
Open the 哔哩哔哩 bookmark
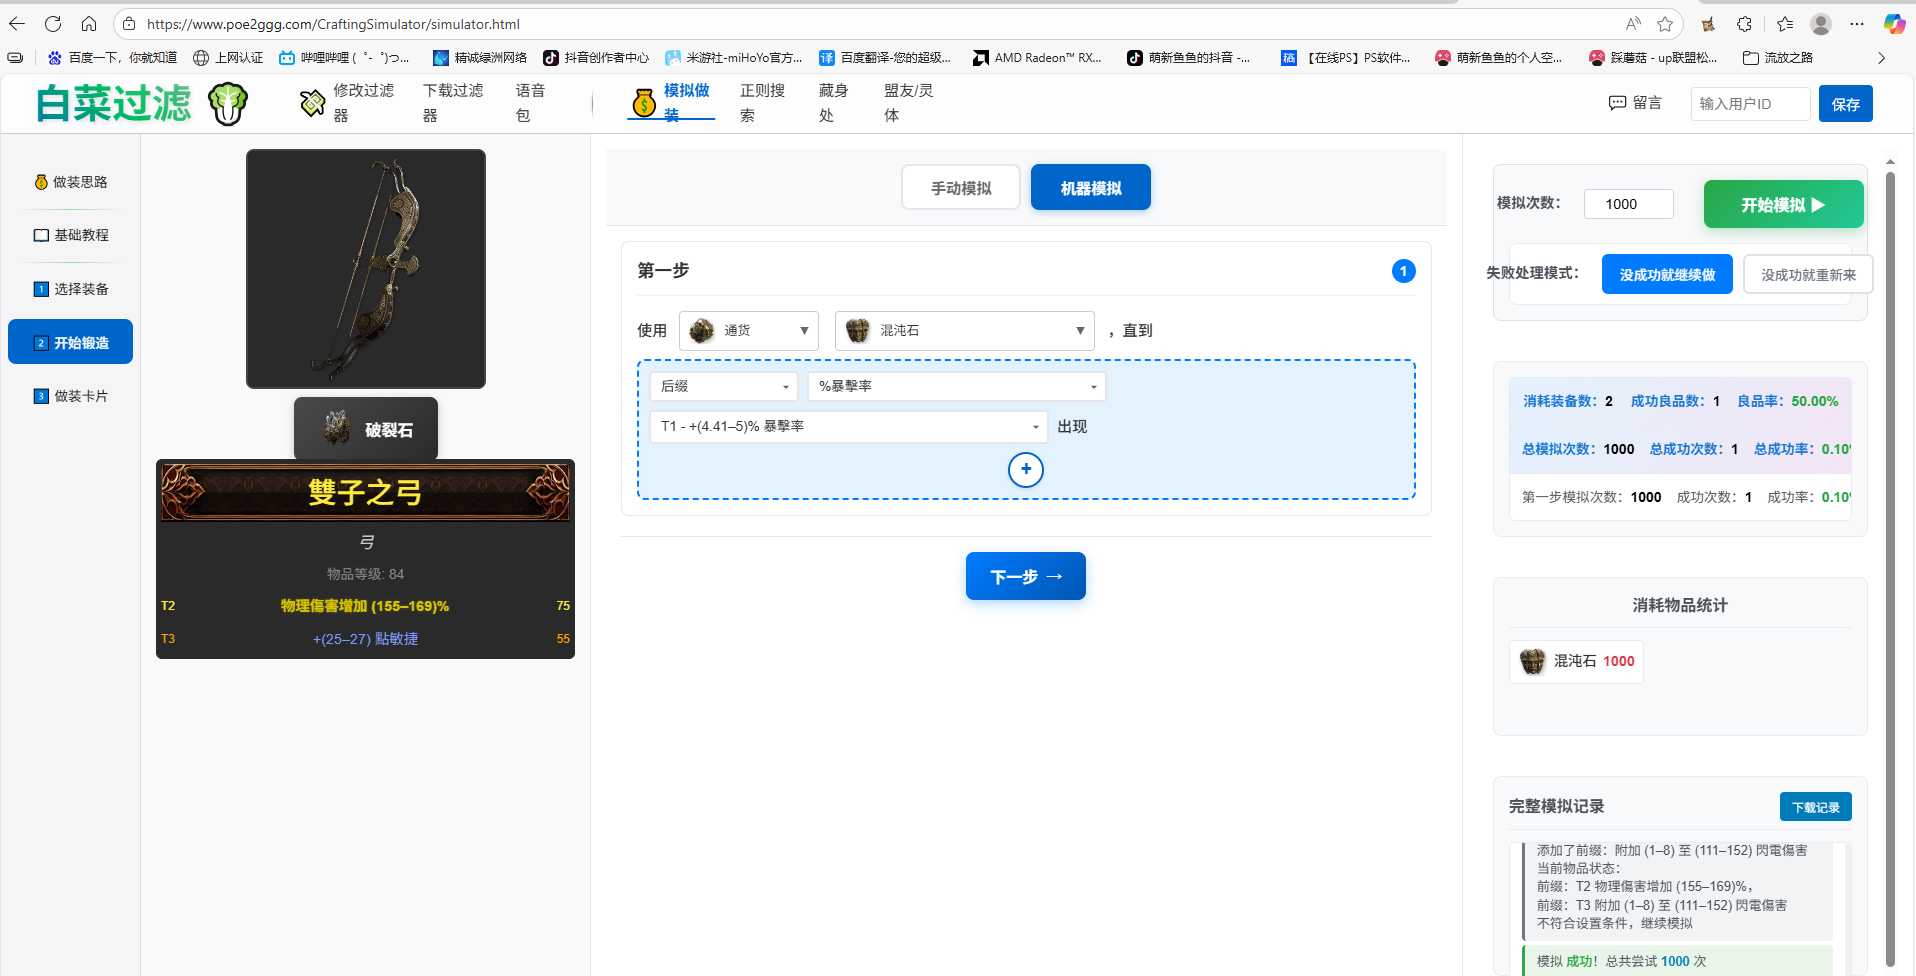pyautogui.click(x=344, y=58)
